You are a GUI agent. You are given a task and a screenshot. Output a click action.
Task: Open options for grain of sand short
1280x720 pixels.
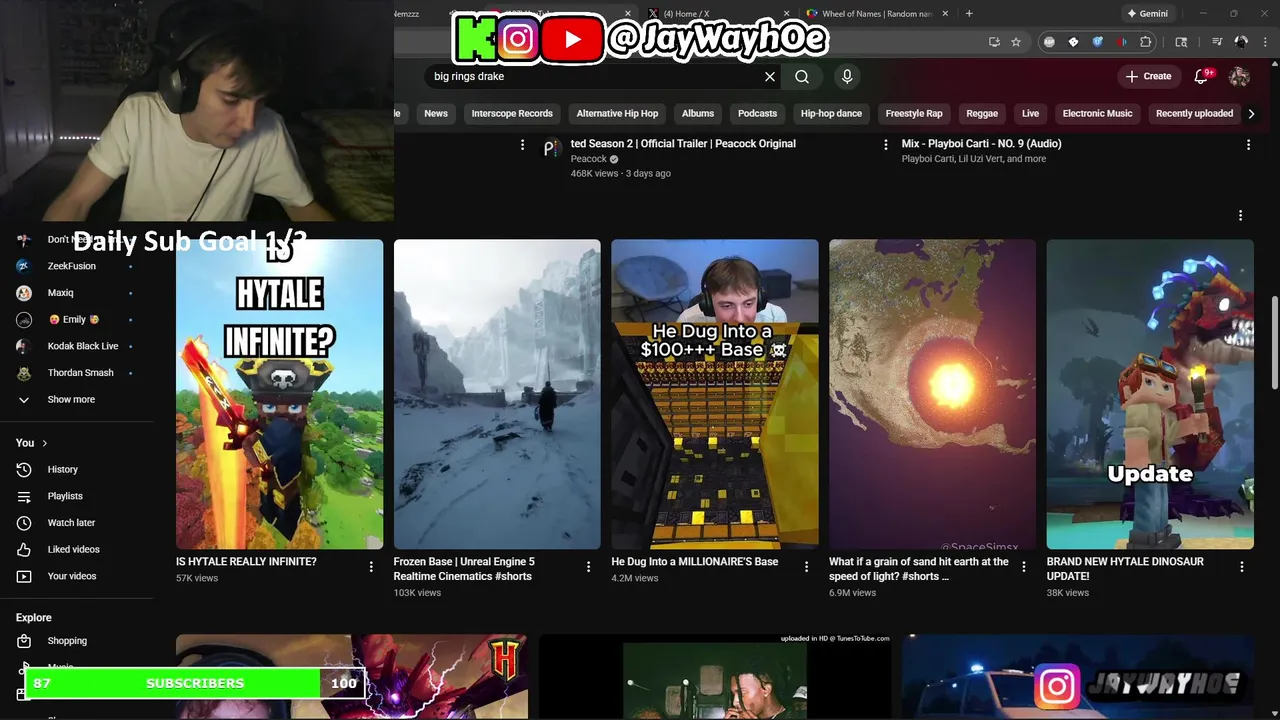coord(1024,567)
